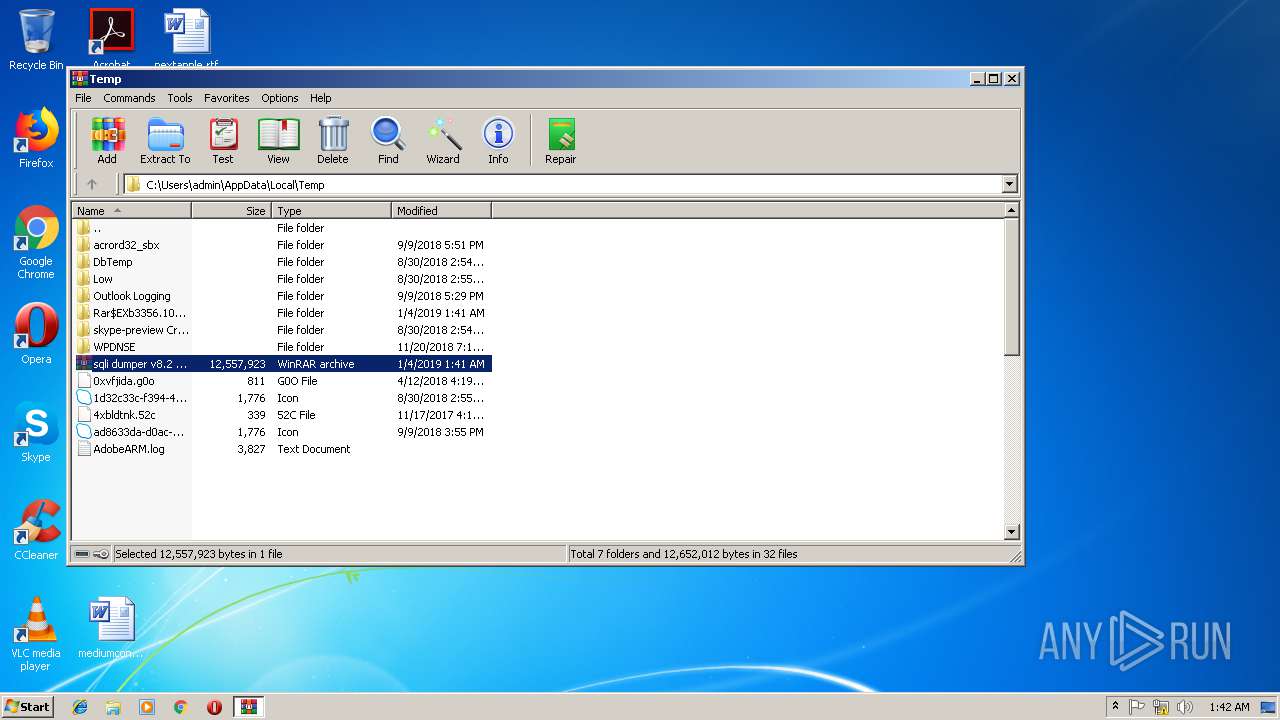Launch the Wizard tool

pos(443,140)
